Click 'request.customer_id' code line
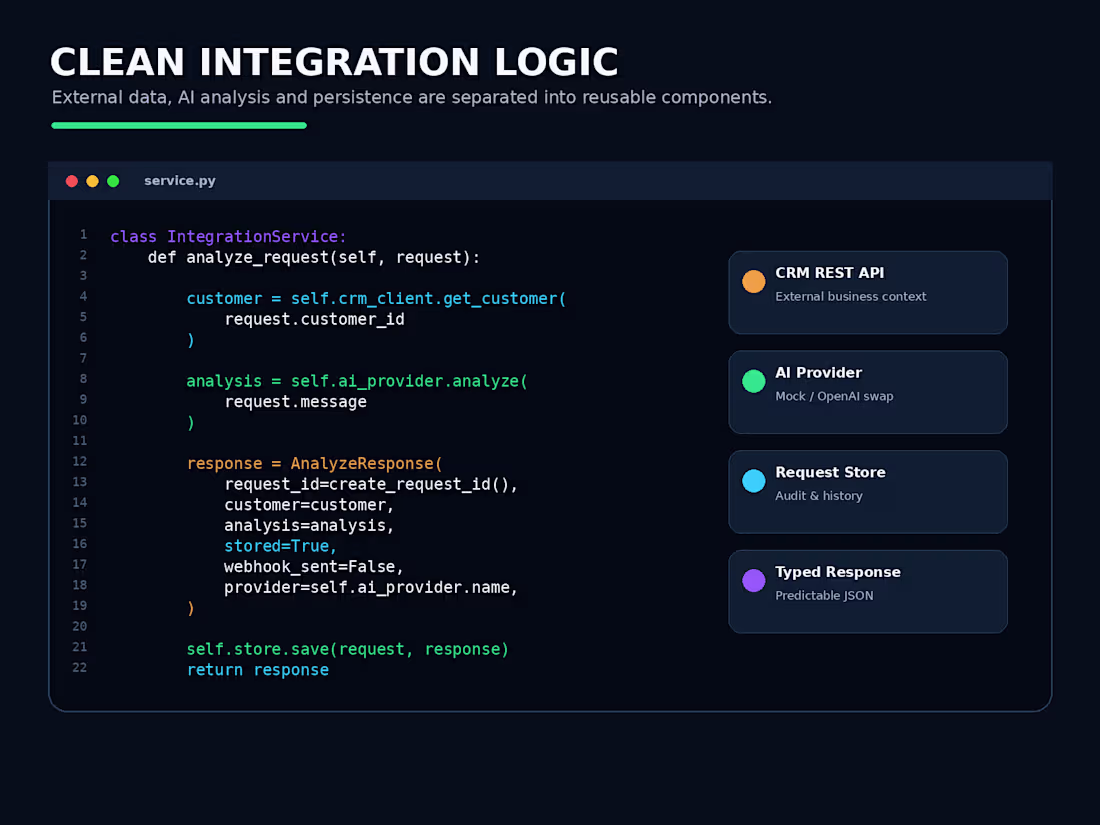Screen dimensions: 1100x825 click(x=314, y=319)
